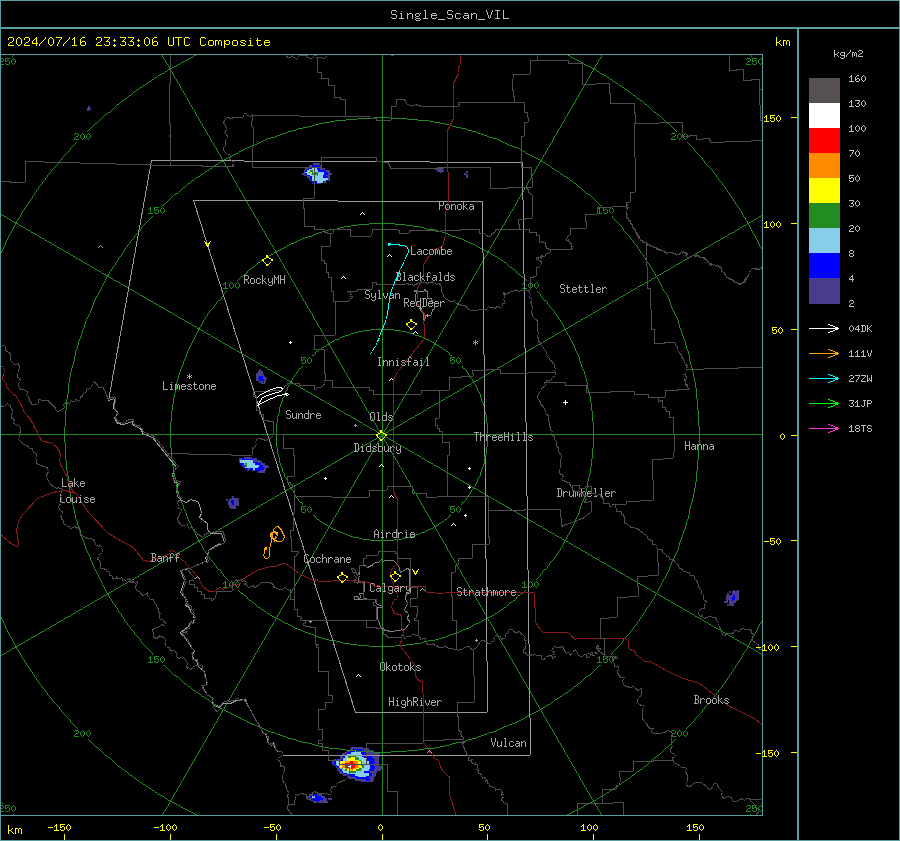The height and width of the screenshot is (841, 900).
Task: Click the yellow 30-50 legend swatch
Action: 824,191
